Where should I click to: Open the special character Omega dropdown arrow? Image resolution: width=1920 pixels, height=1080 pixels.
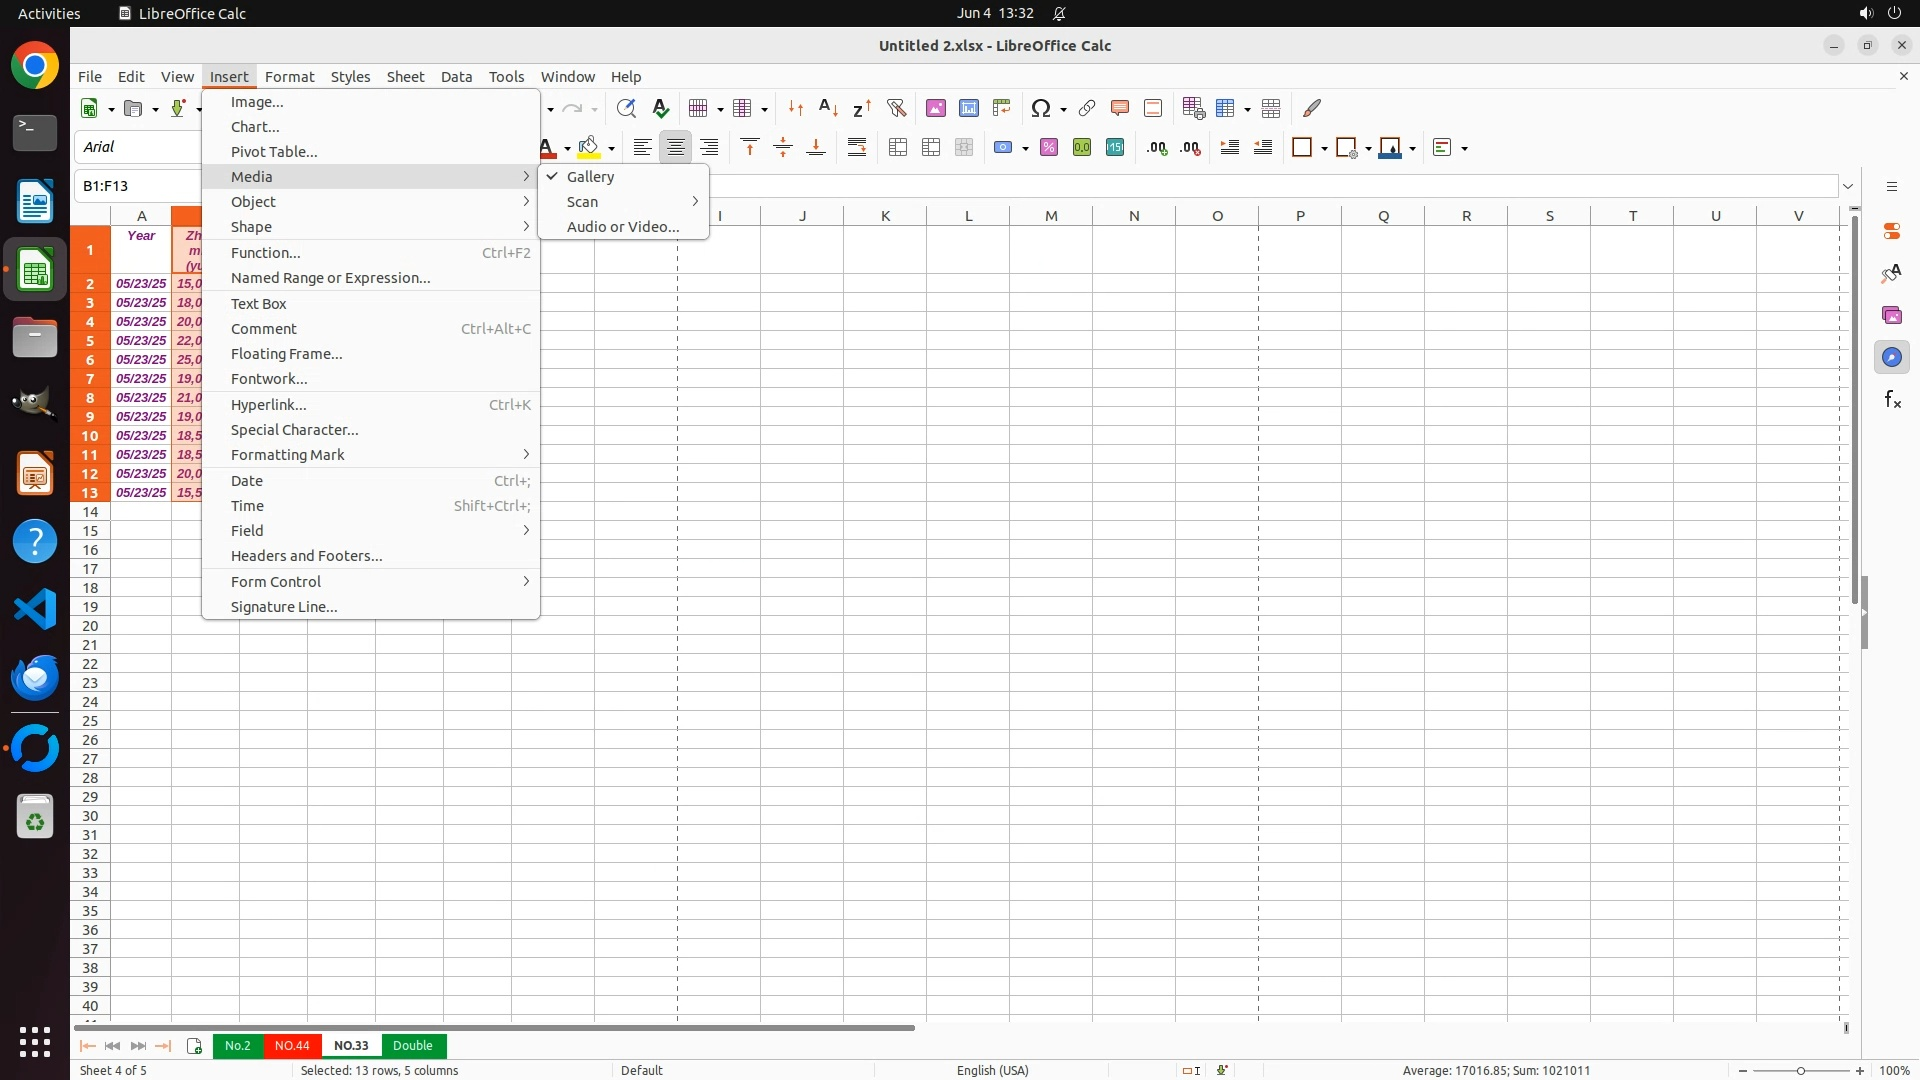(x=1064, y=109)
